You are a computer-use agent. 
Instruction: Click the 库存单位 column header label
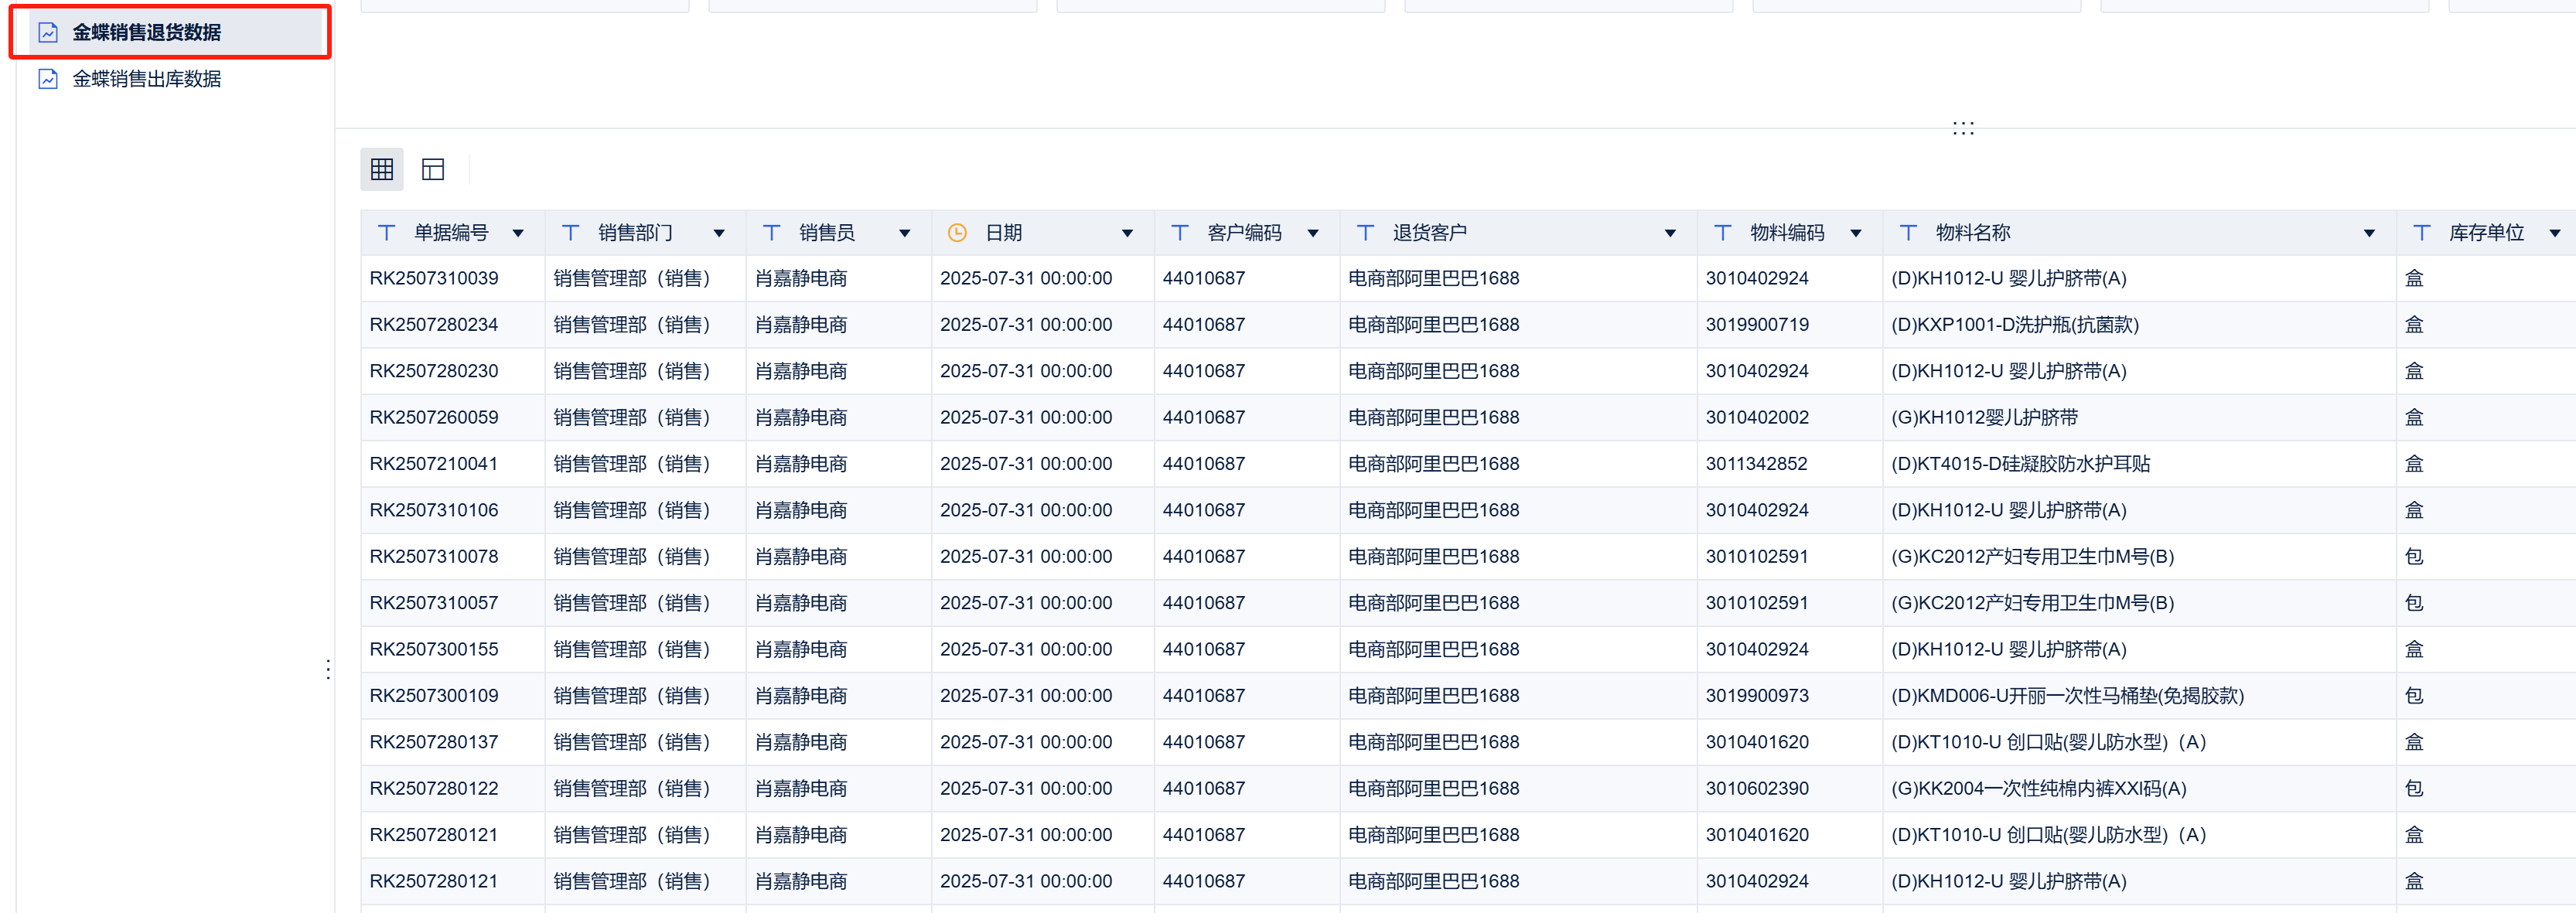pyautogui.click(x=2486, y=233)
